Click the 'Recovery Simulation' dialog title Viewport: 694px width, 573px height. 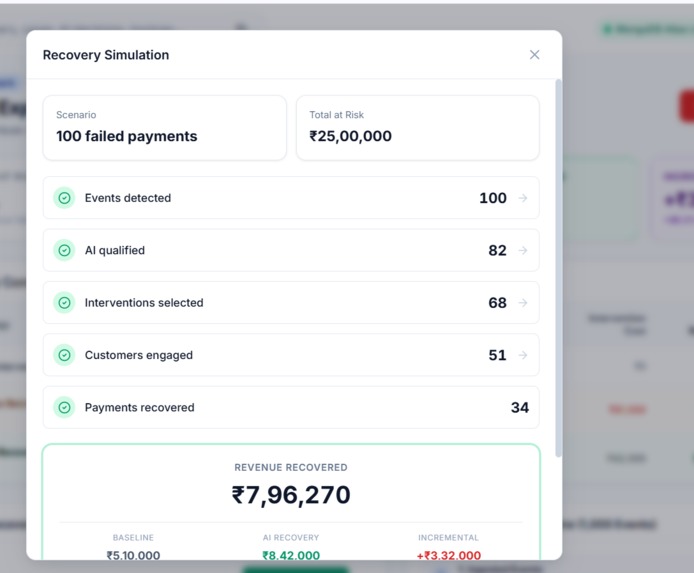click(106, 55)
